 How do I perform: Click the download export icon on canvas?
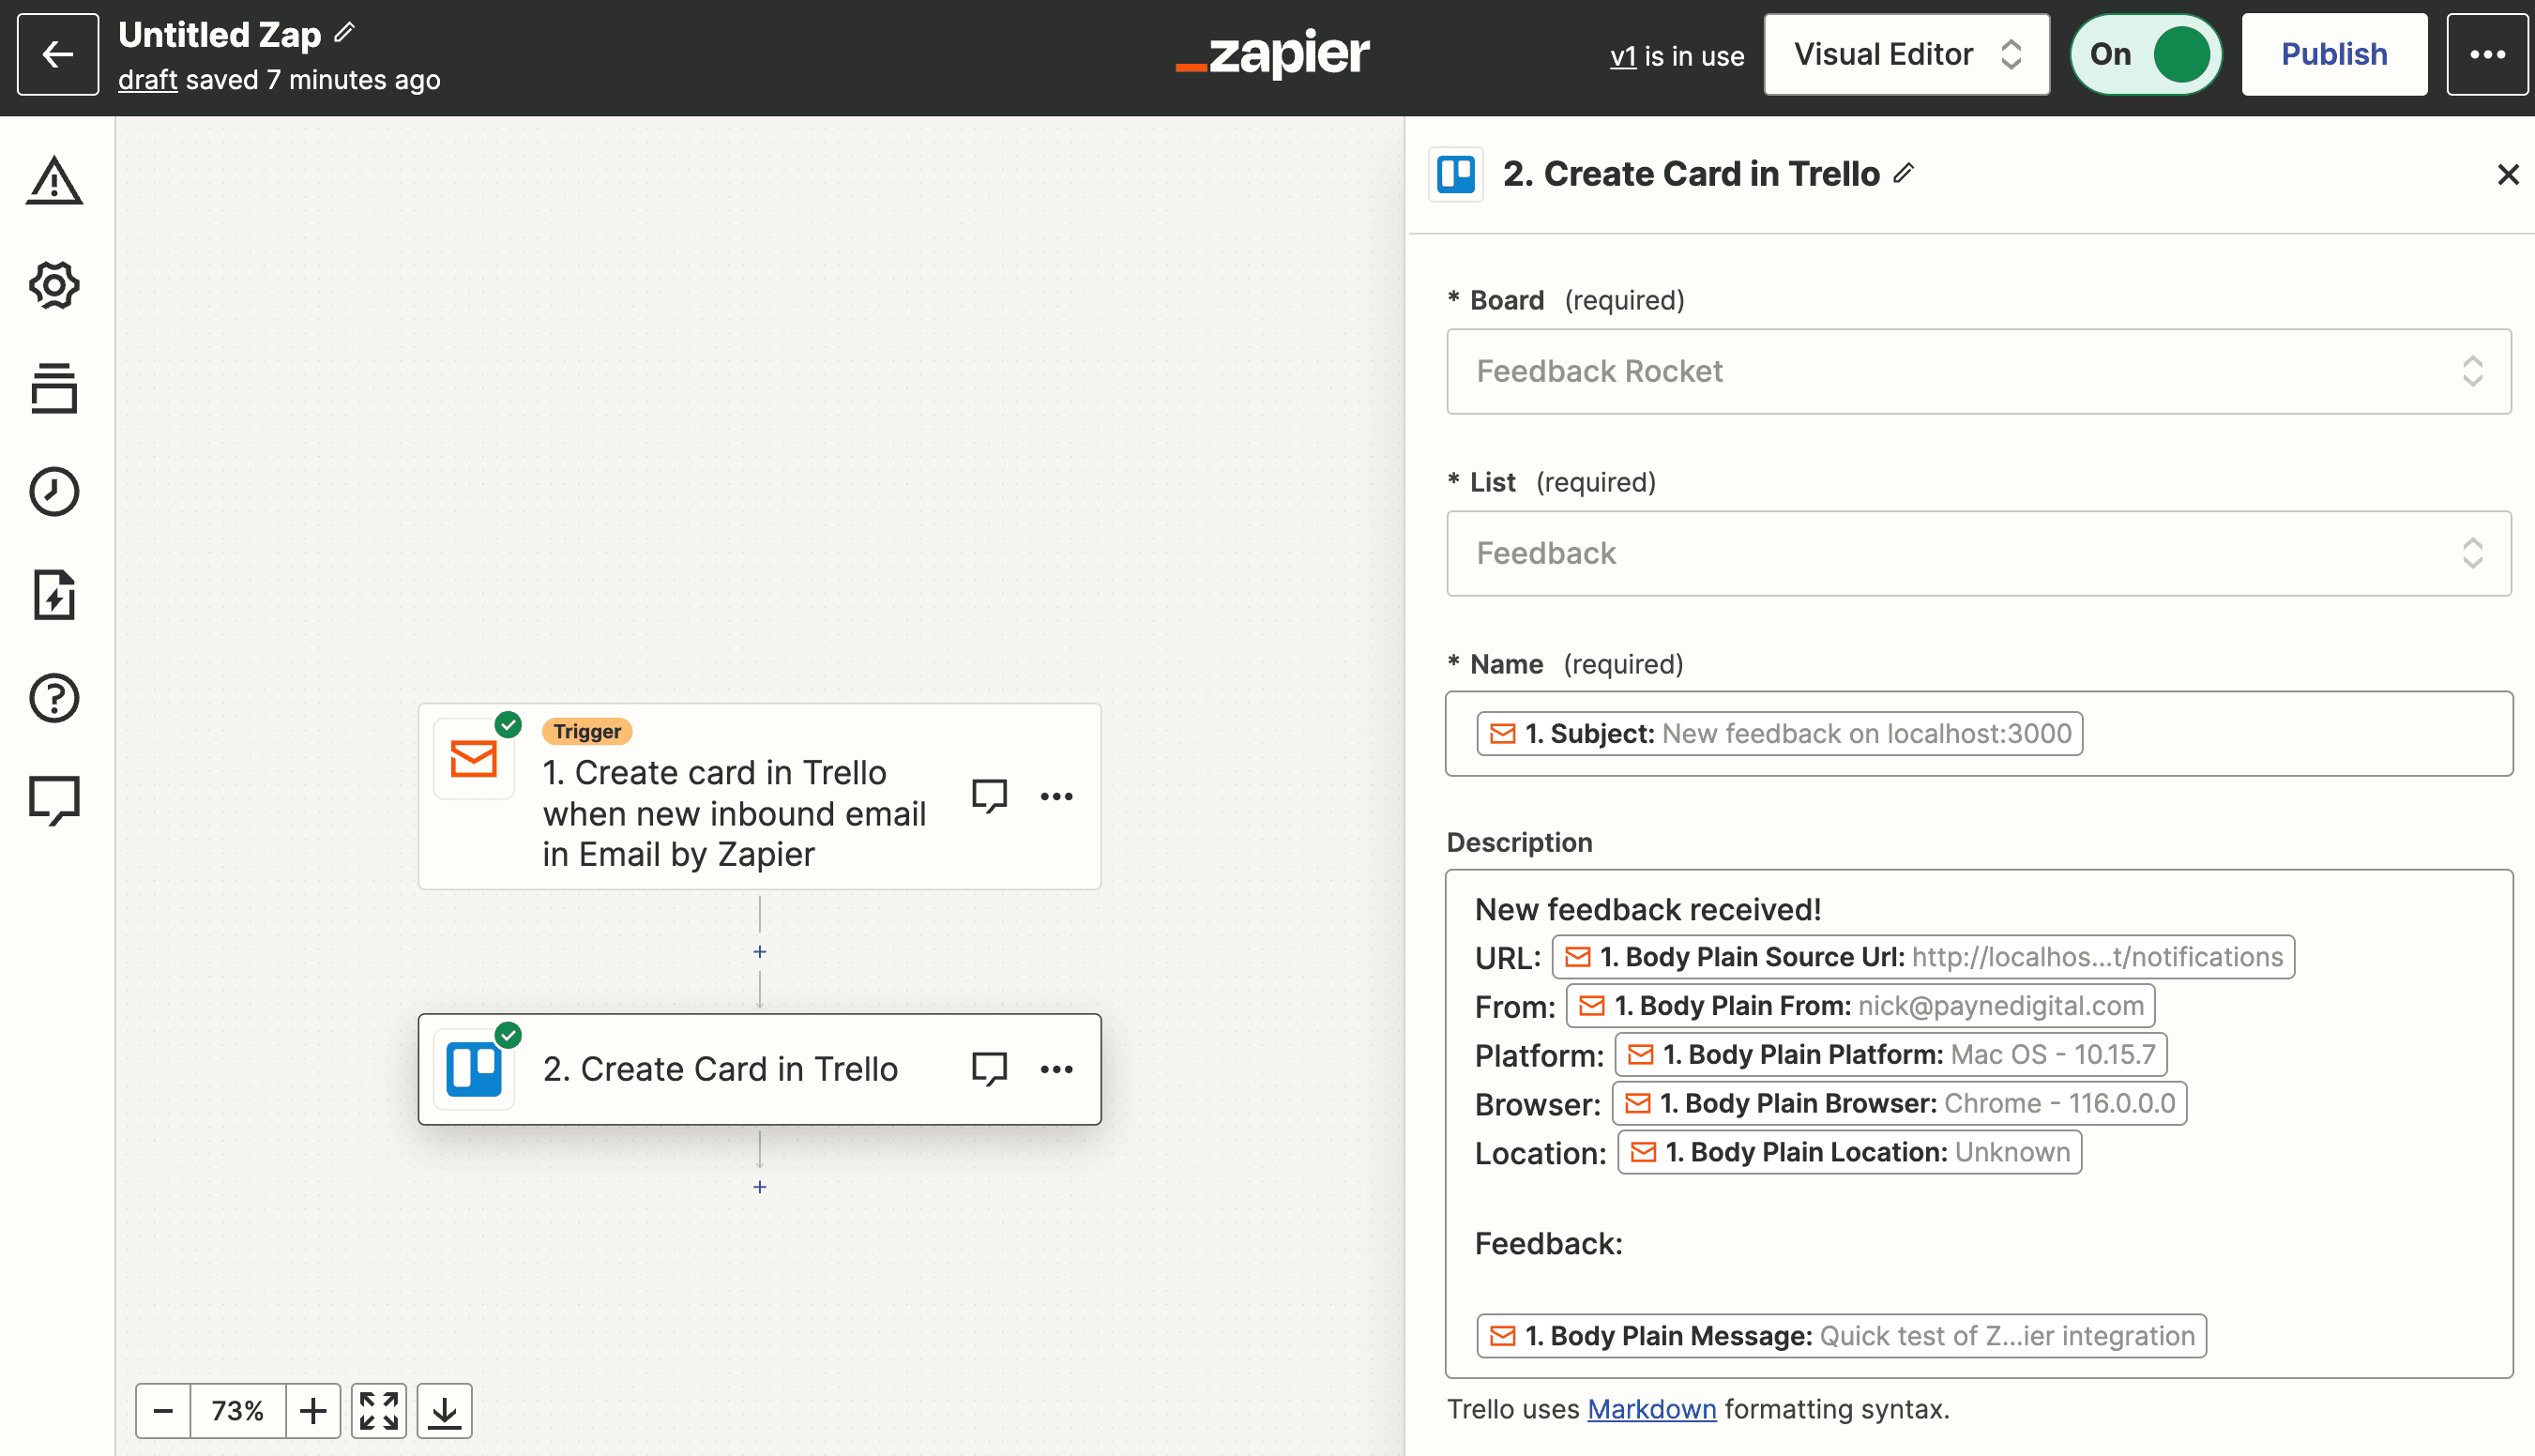point(444,1411)
